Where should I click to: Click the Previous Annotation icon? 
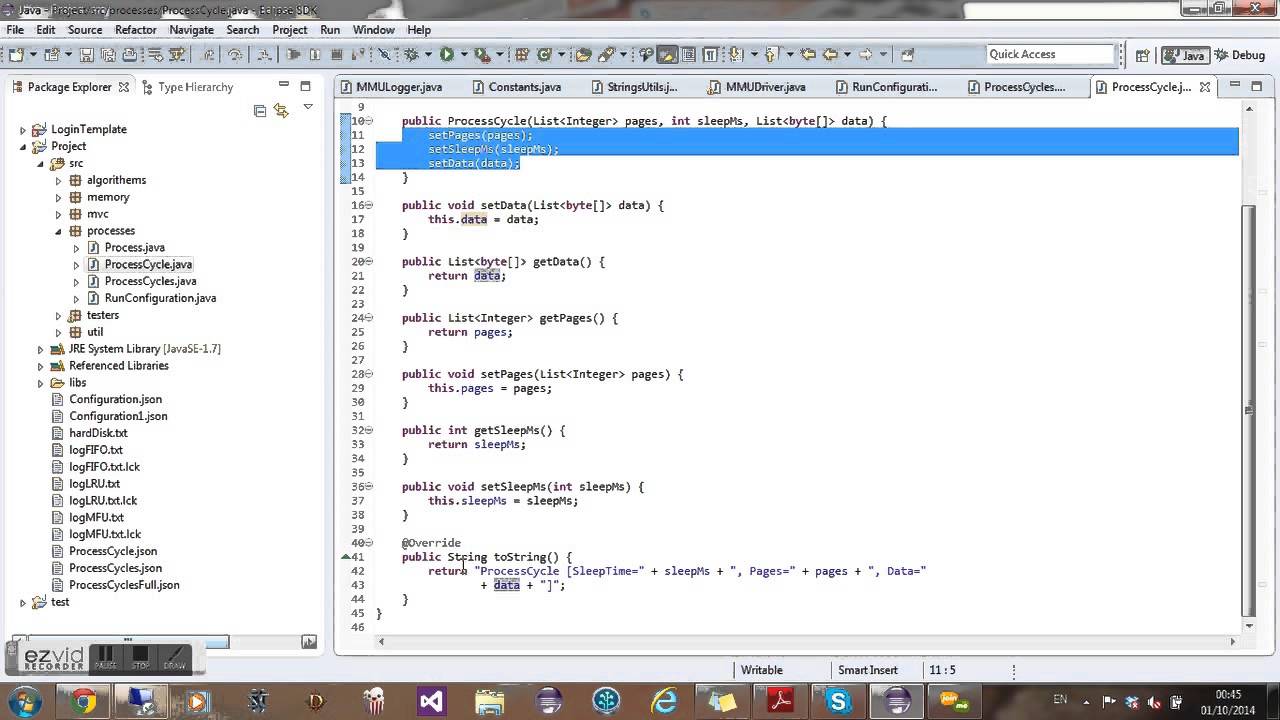(771, 55)
